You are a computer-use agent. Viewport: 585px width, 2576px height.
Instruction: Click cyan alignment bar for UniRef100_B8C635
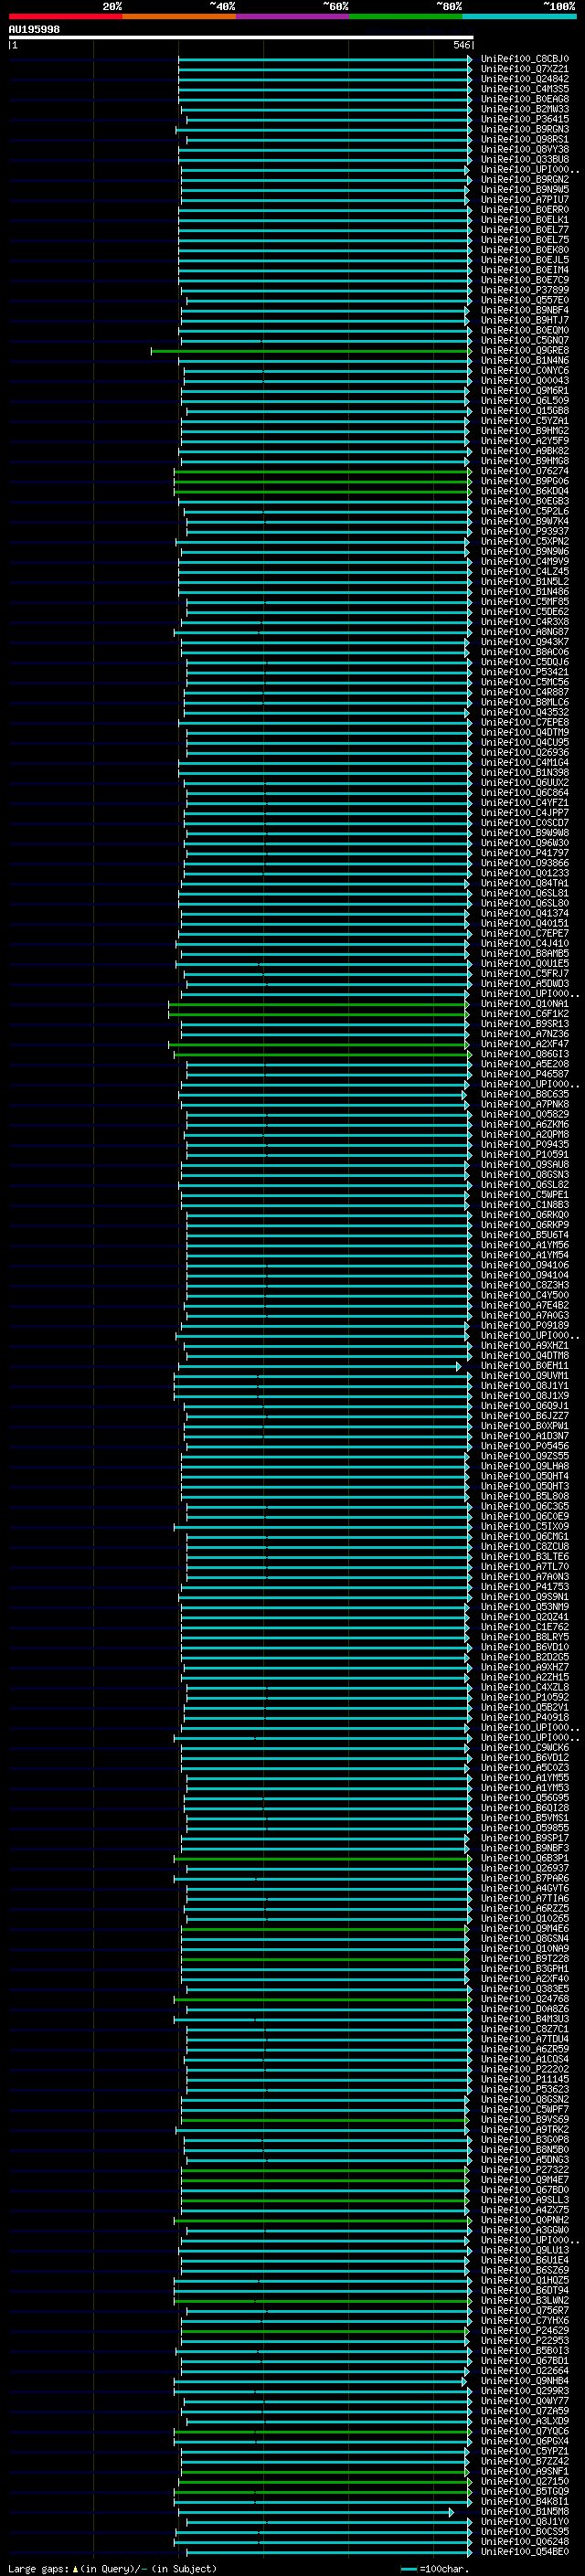point(322,1095)
